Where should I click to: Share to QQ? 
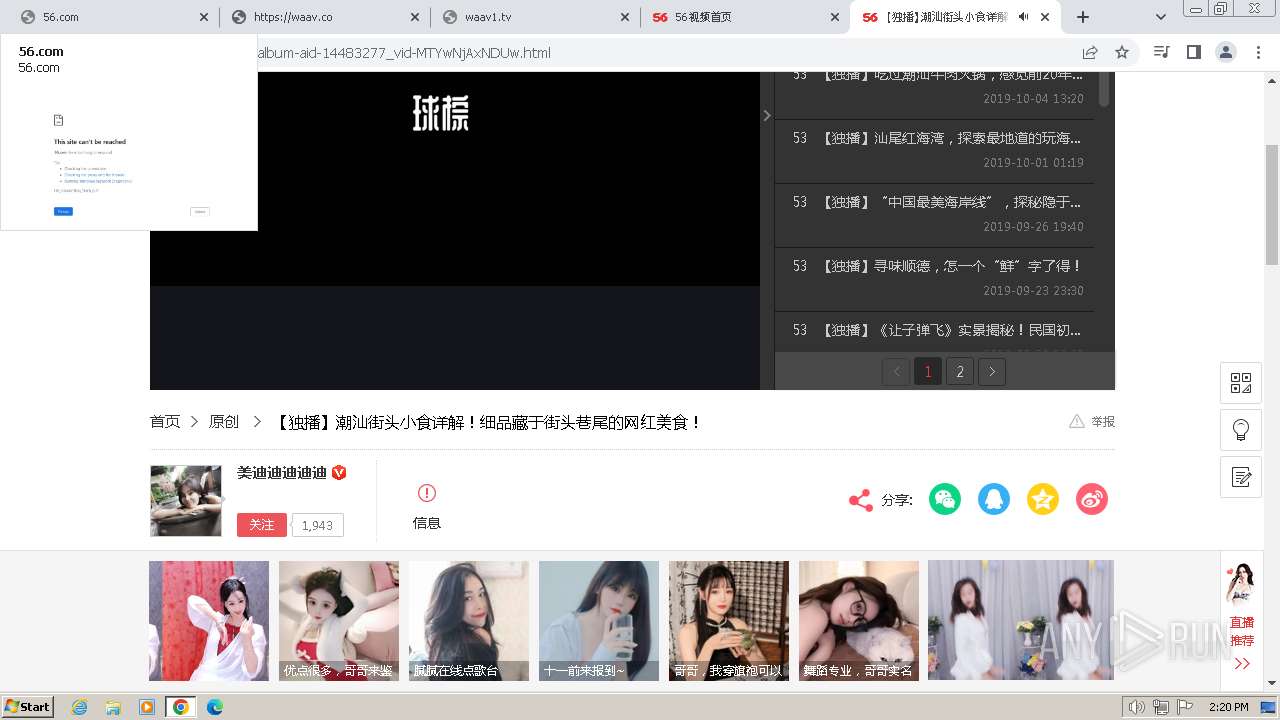tap(994, 499)
